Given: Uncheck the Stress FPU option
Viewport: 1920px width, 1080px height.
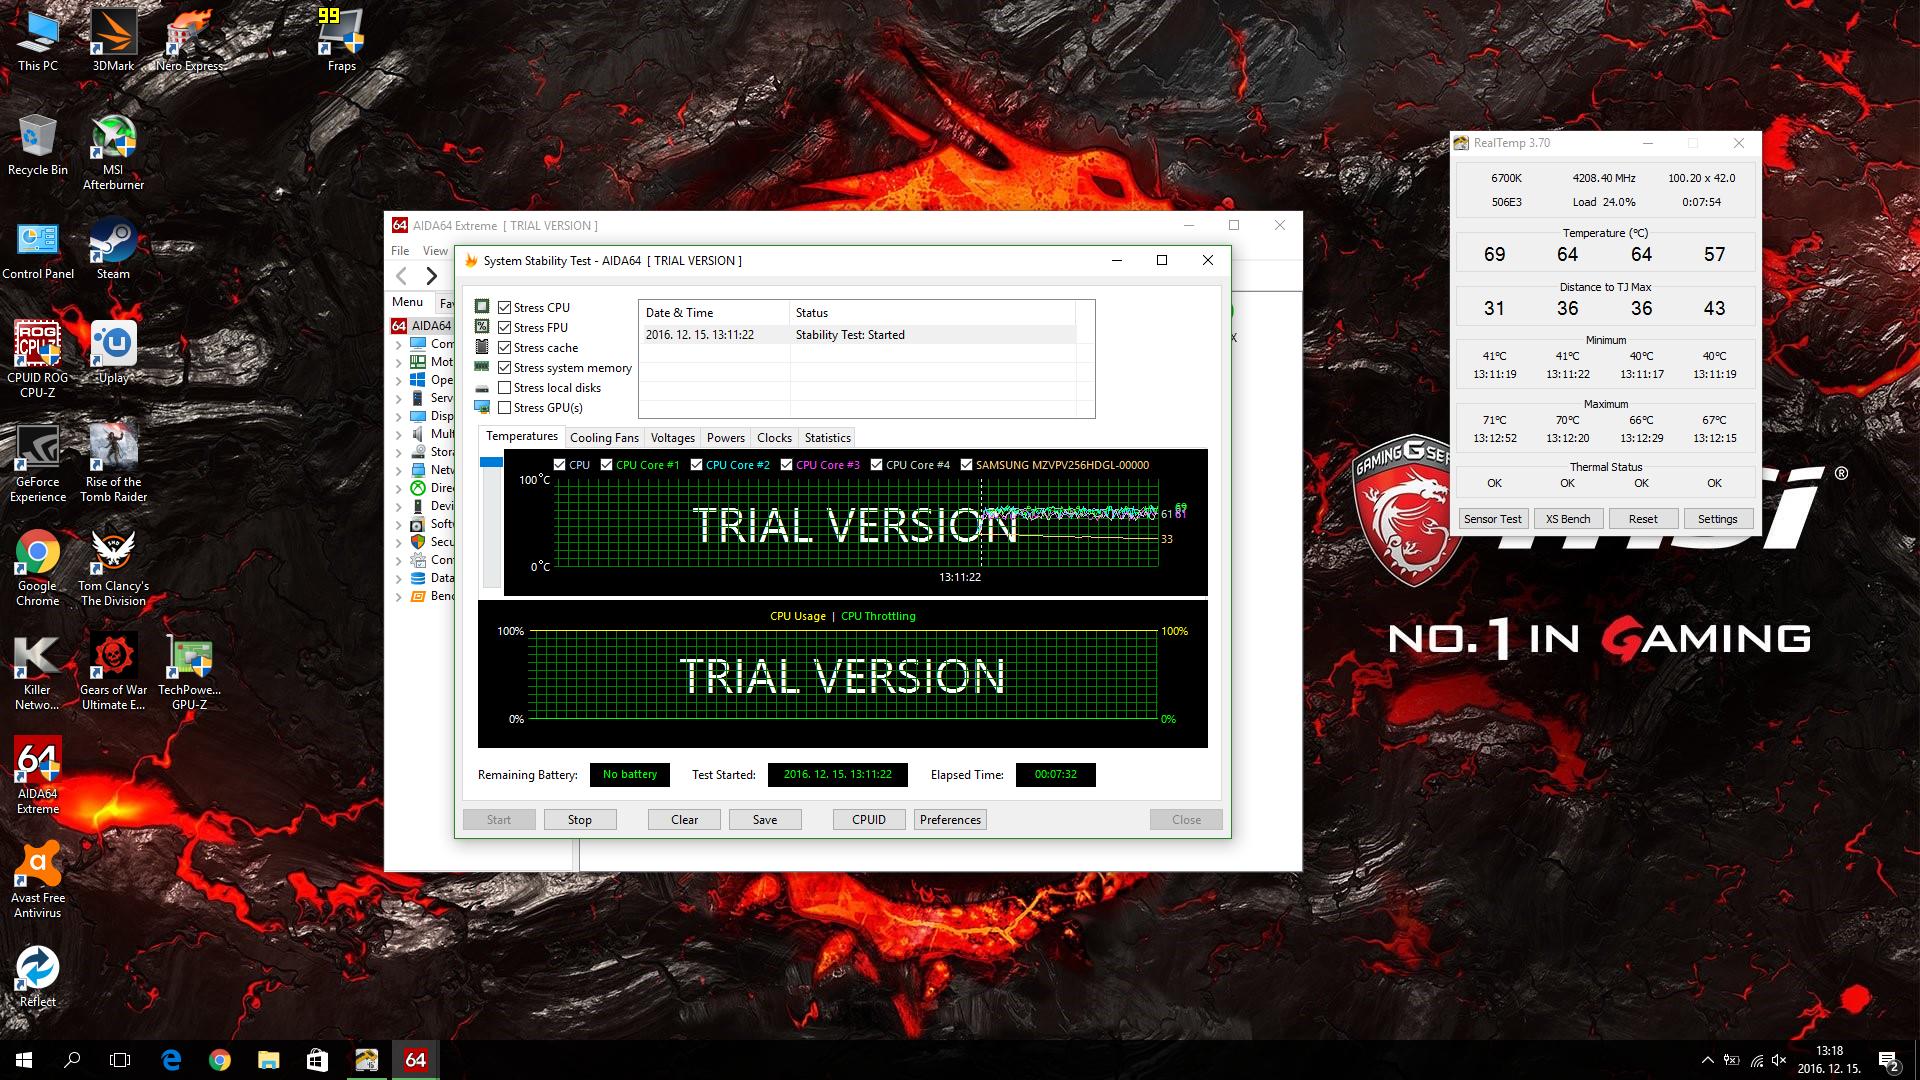Looking at the screenshot, I should [x=505, y=328].
